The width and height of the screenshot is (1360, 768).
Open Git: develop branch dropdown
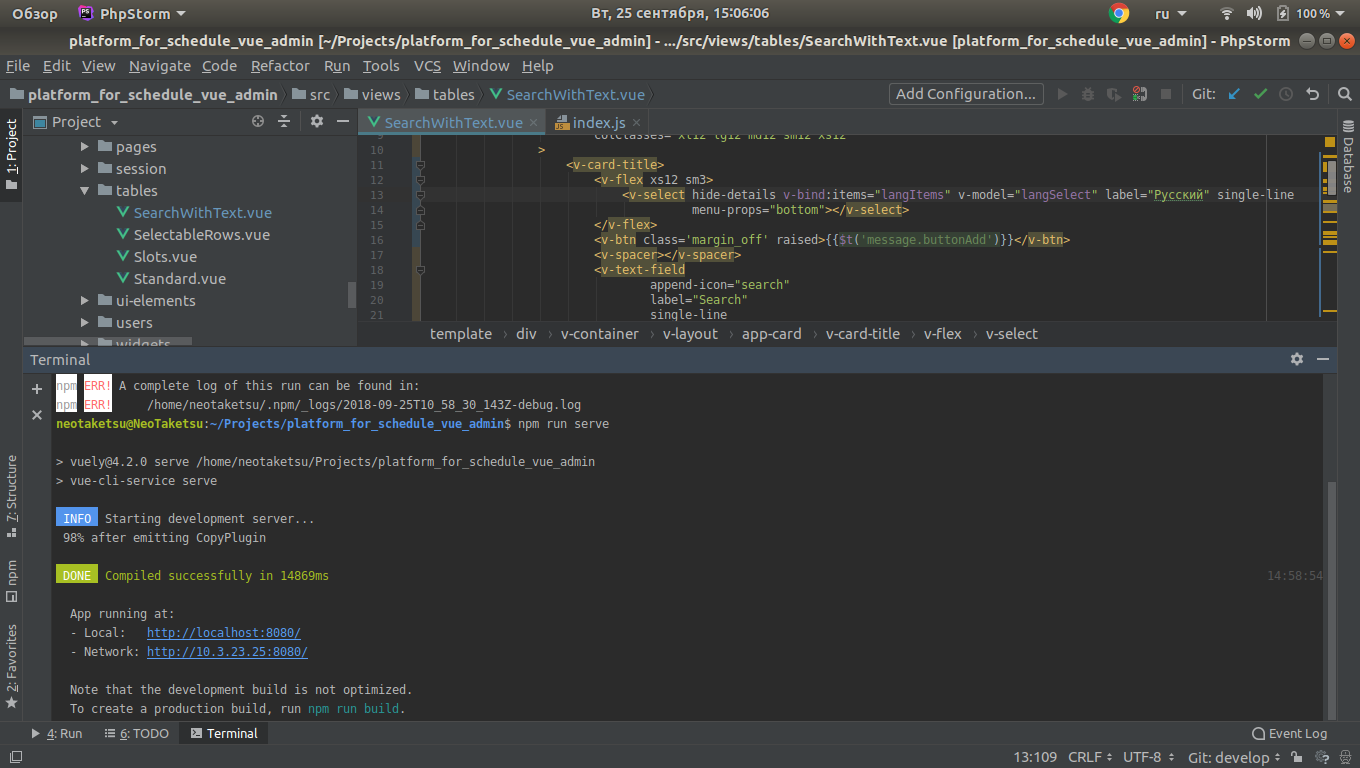coord(1235,758)
